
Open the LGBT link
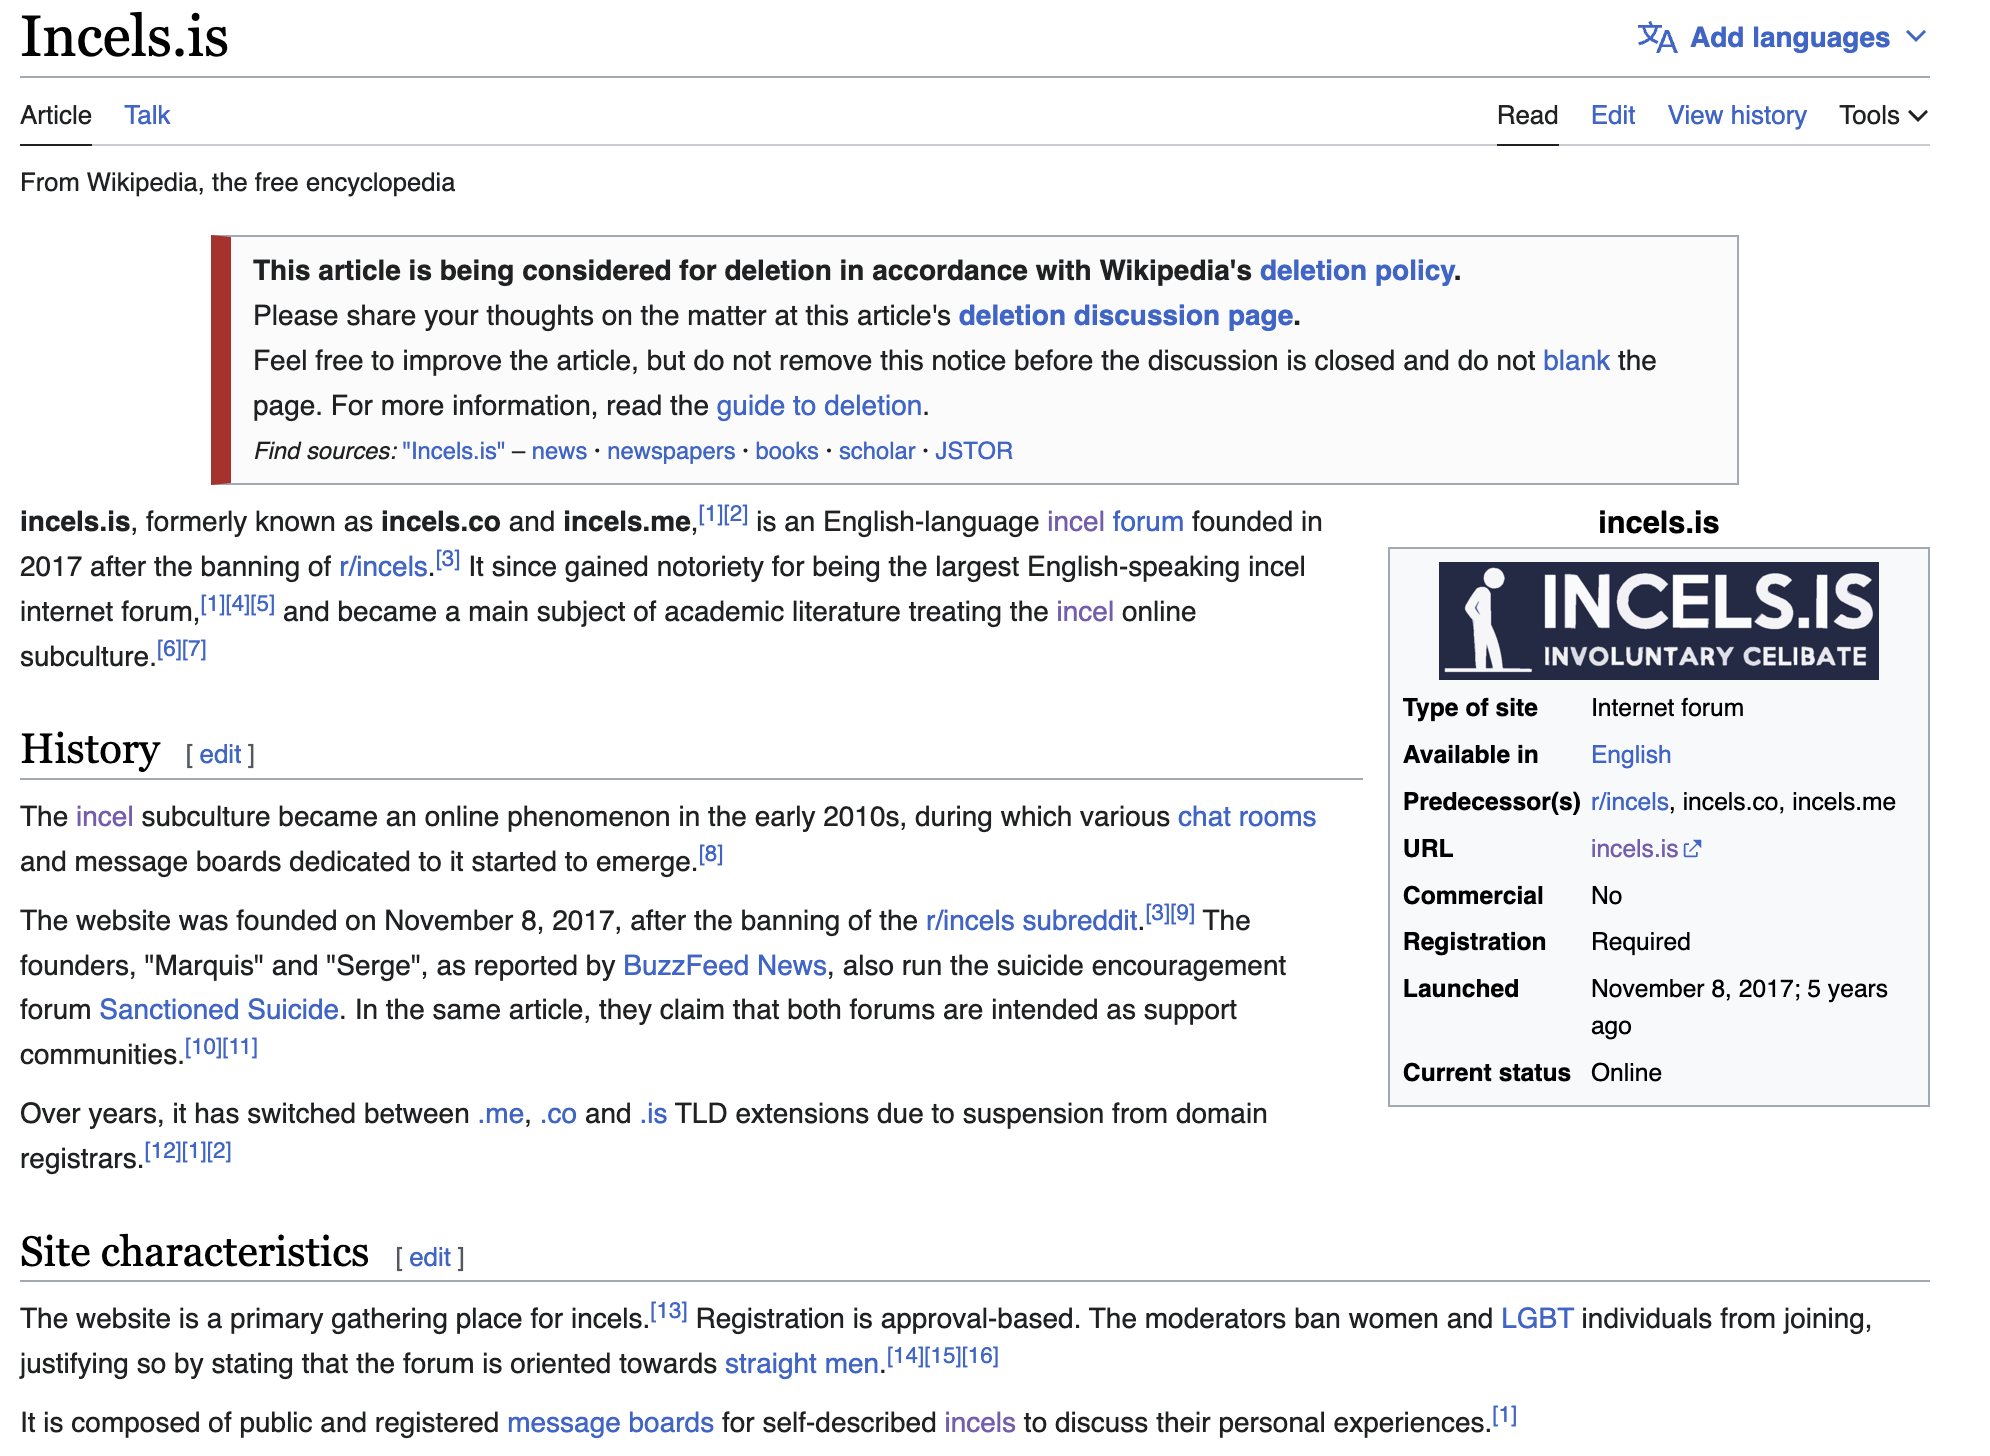click(x=1537, y=1318)
